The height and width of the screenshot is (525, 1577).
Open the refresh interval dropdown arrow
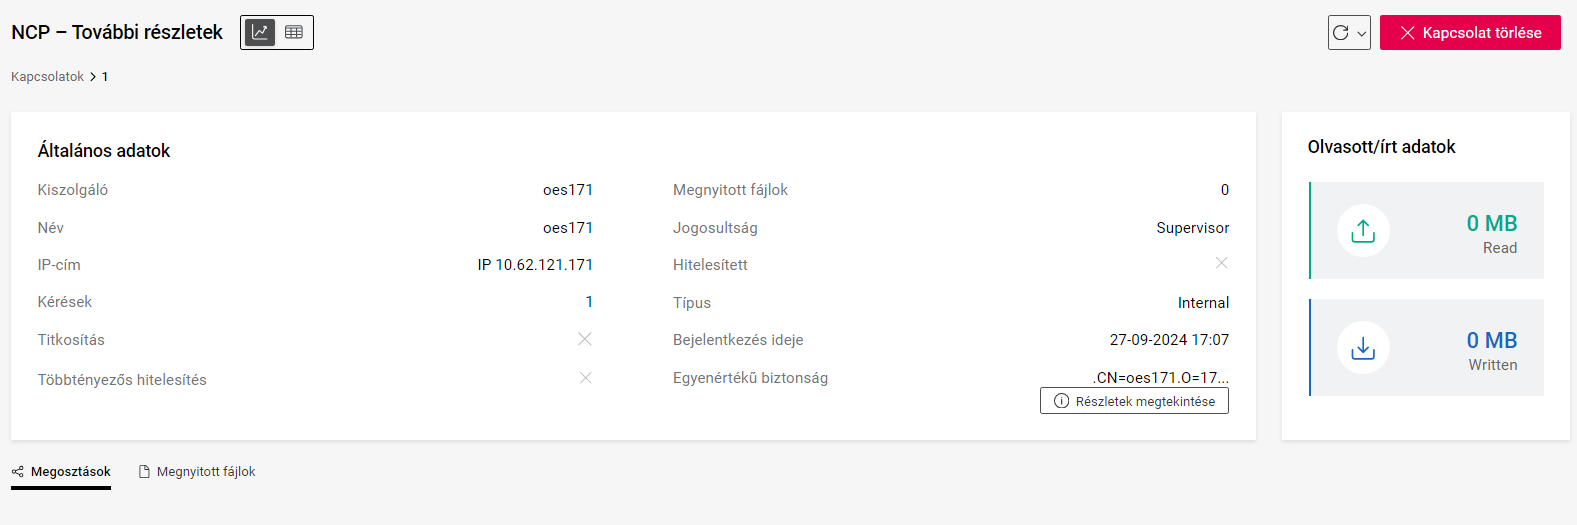pos(1361,33)
